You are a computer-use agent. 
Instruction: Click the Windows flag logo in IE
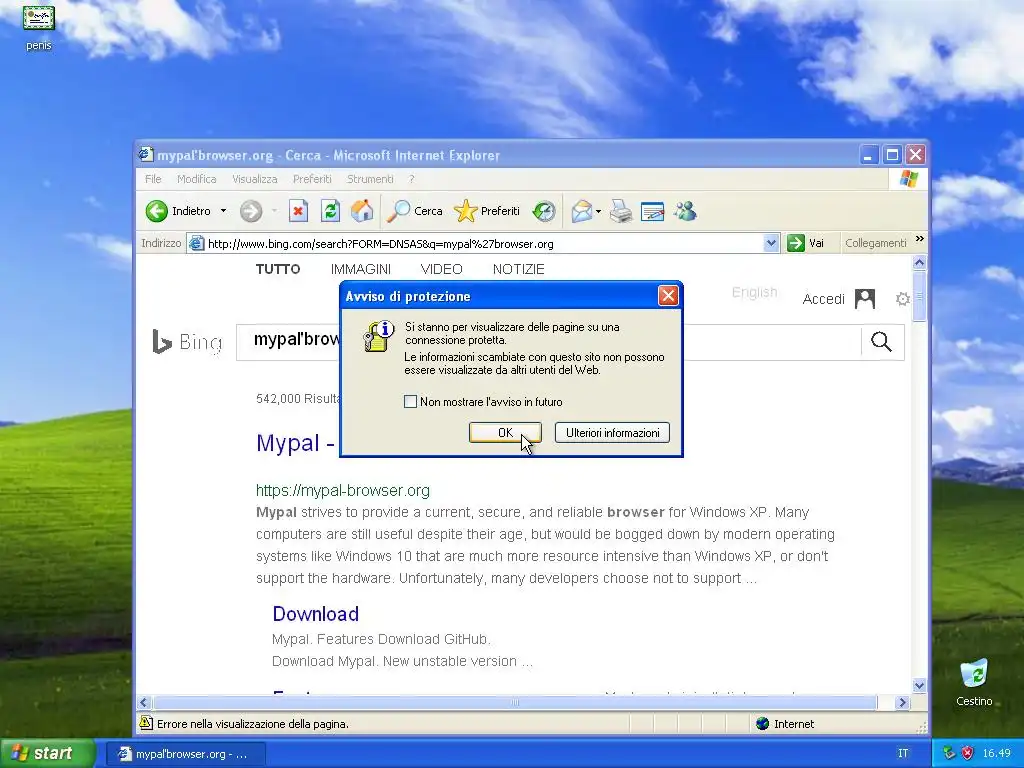pos(908,179)
